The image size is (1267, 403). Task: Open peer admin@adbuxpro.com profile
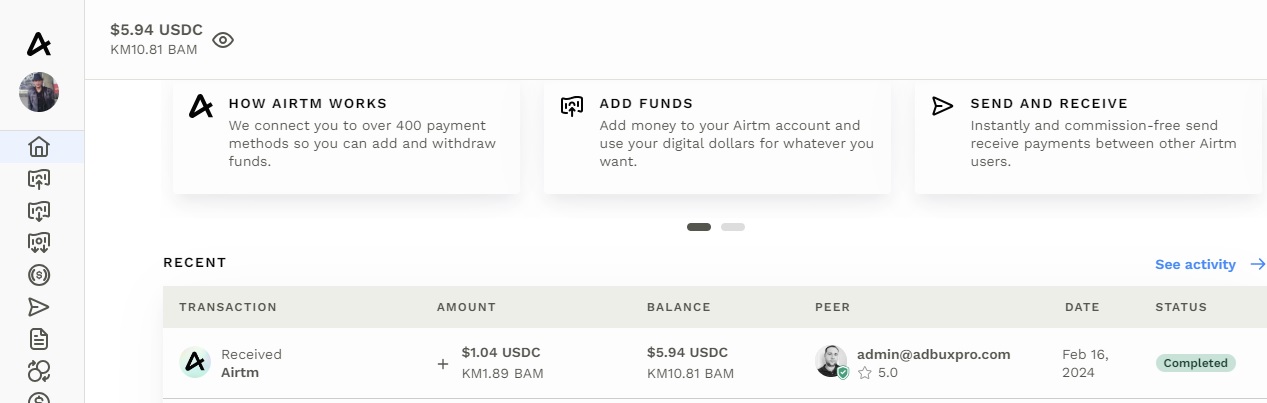pyautogui.click(x=933, y=354)
